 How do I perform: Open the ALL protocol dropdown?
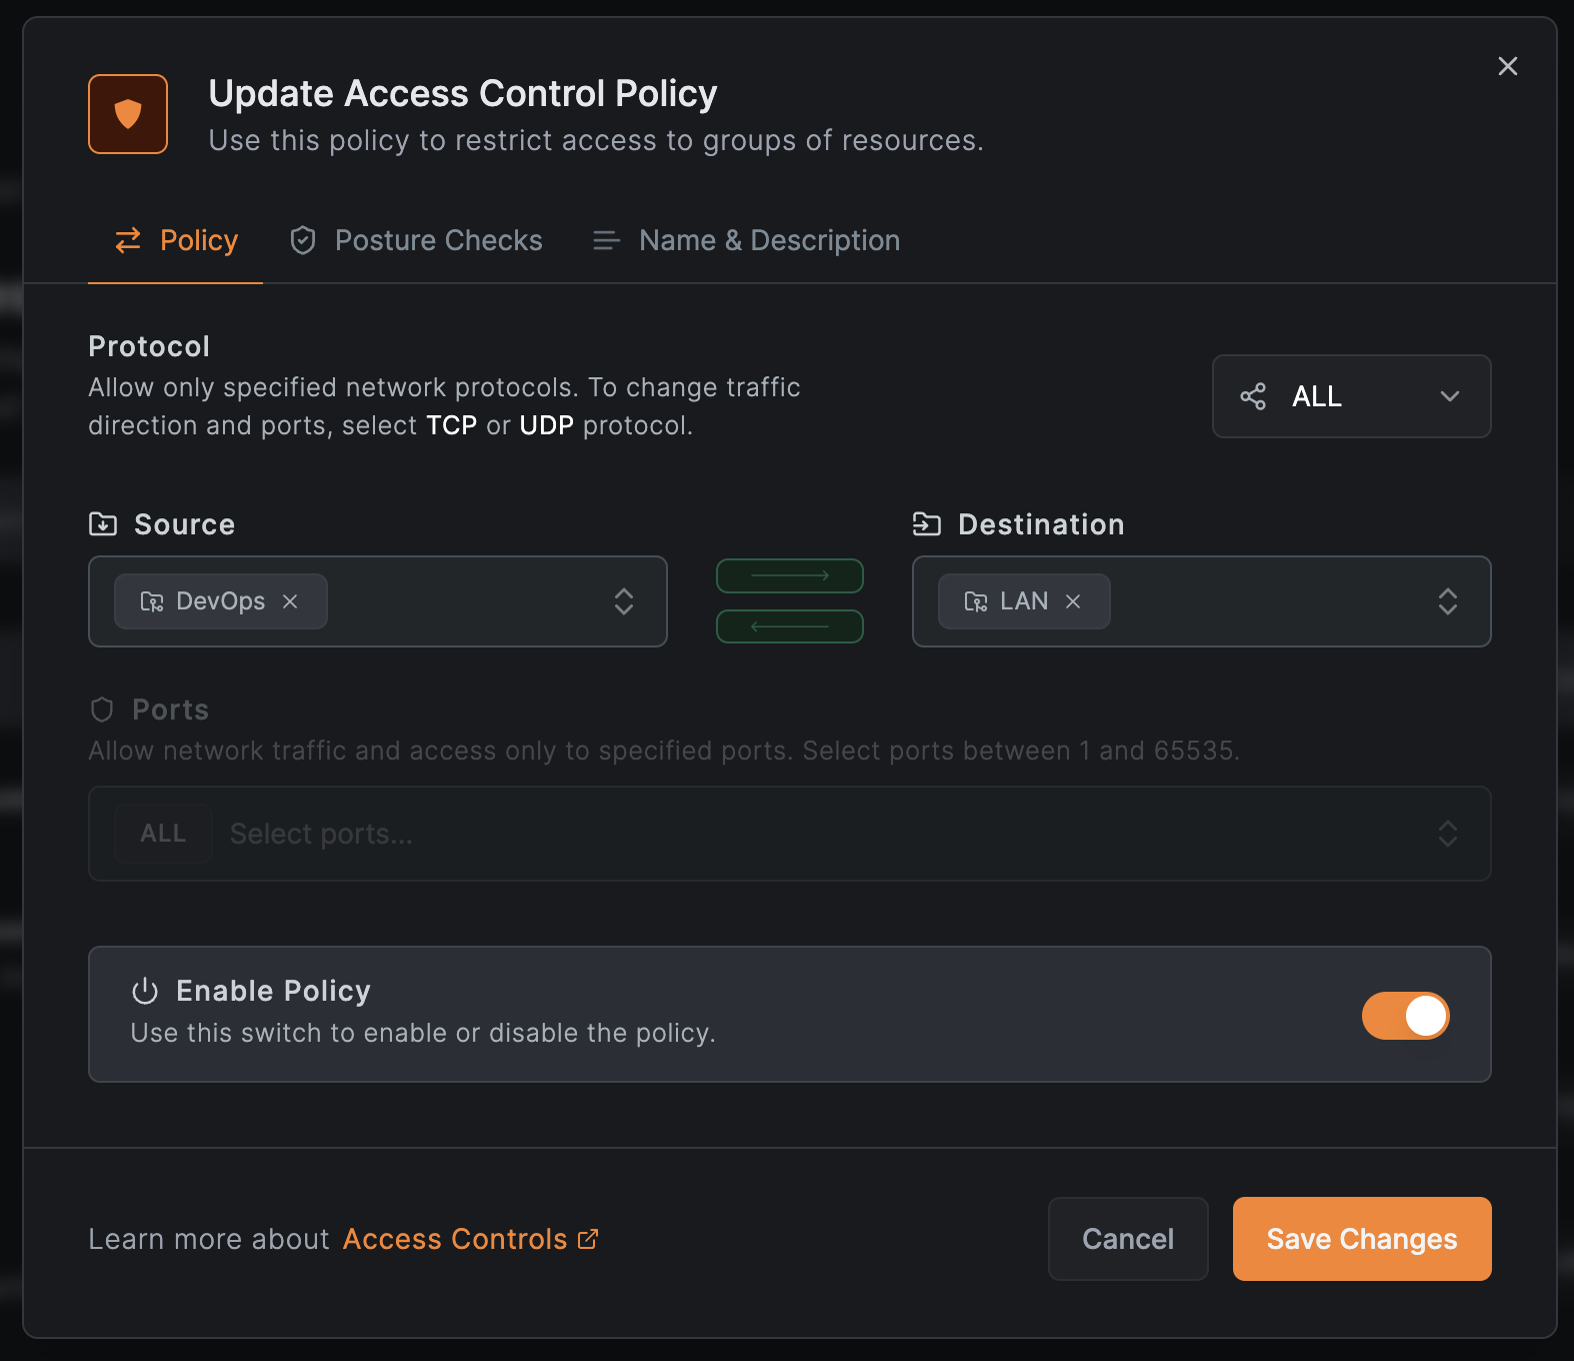1351,397
